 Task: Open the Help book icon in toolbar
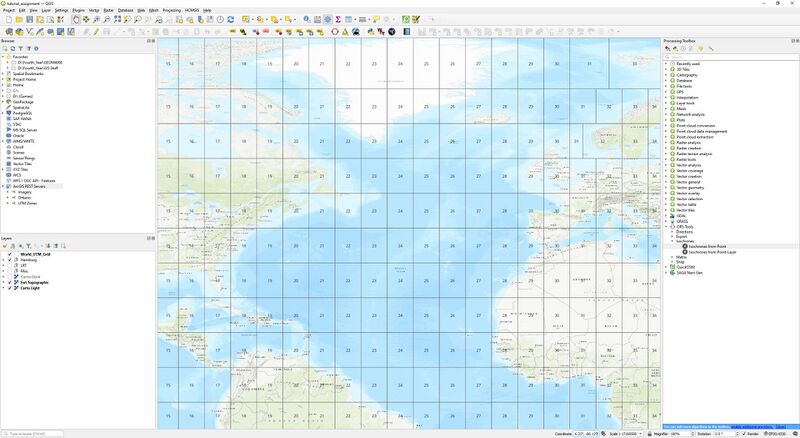[407, 32]
